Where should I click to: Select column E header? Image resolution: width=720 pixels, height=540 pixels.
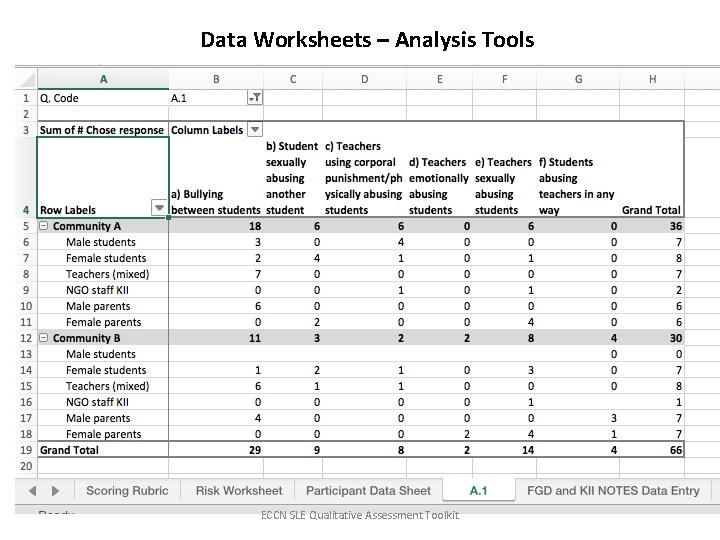pyautogui.click(x=439, y=79)
